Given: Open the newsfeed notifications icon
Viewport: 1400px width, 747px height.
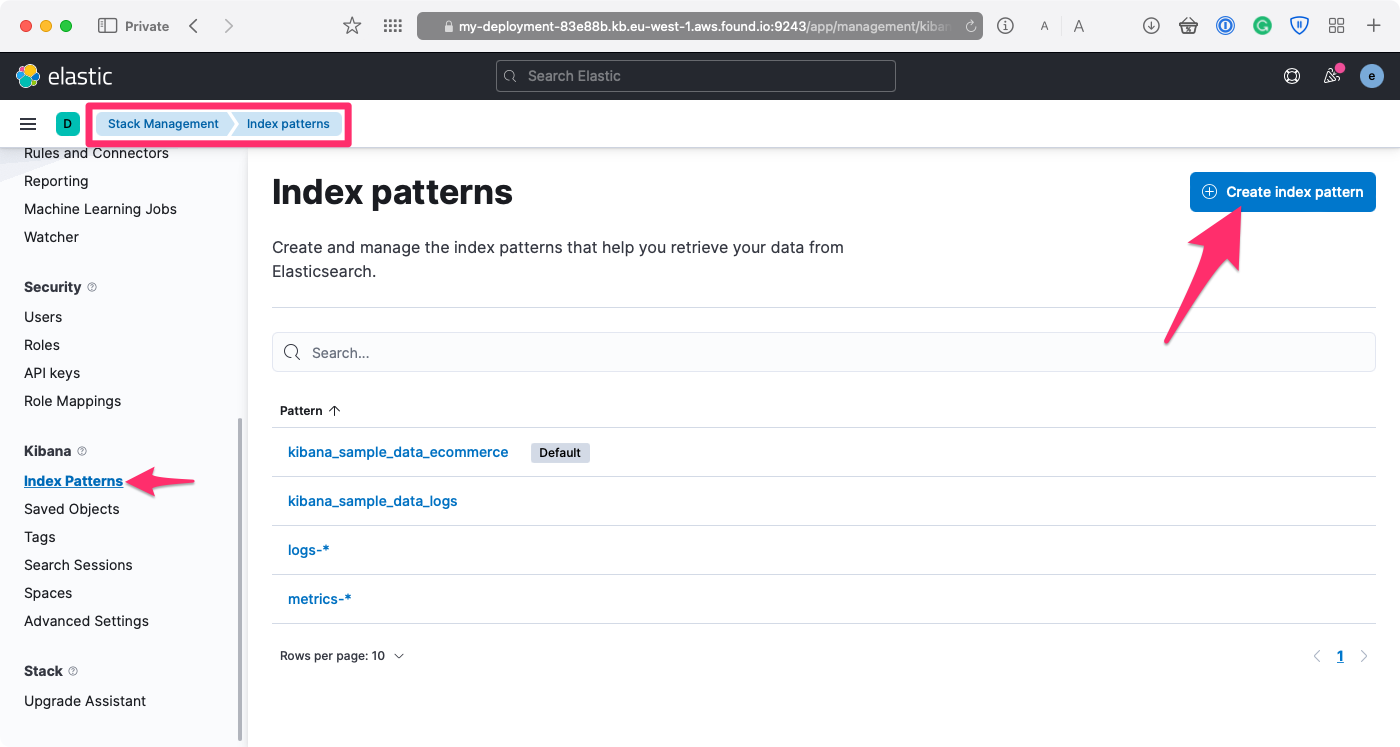Looking at the screenshot, I should coord(1331,76).
